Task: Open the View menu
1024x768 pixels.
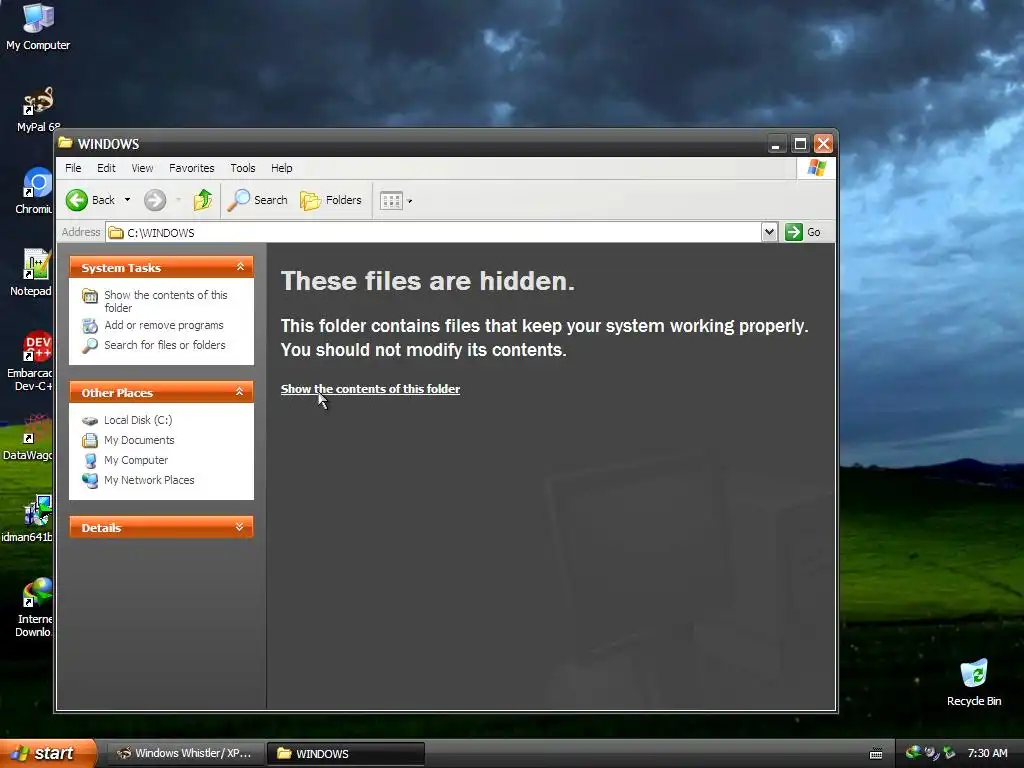Action: click(142, 168)
